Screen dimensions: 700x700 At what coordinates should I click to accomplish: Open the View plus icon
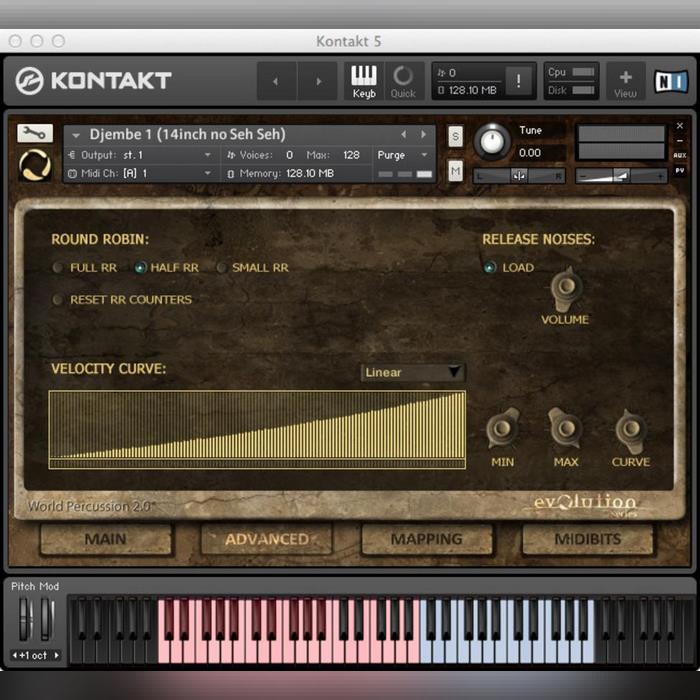pyautogui.click(x=625, y=81)
